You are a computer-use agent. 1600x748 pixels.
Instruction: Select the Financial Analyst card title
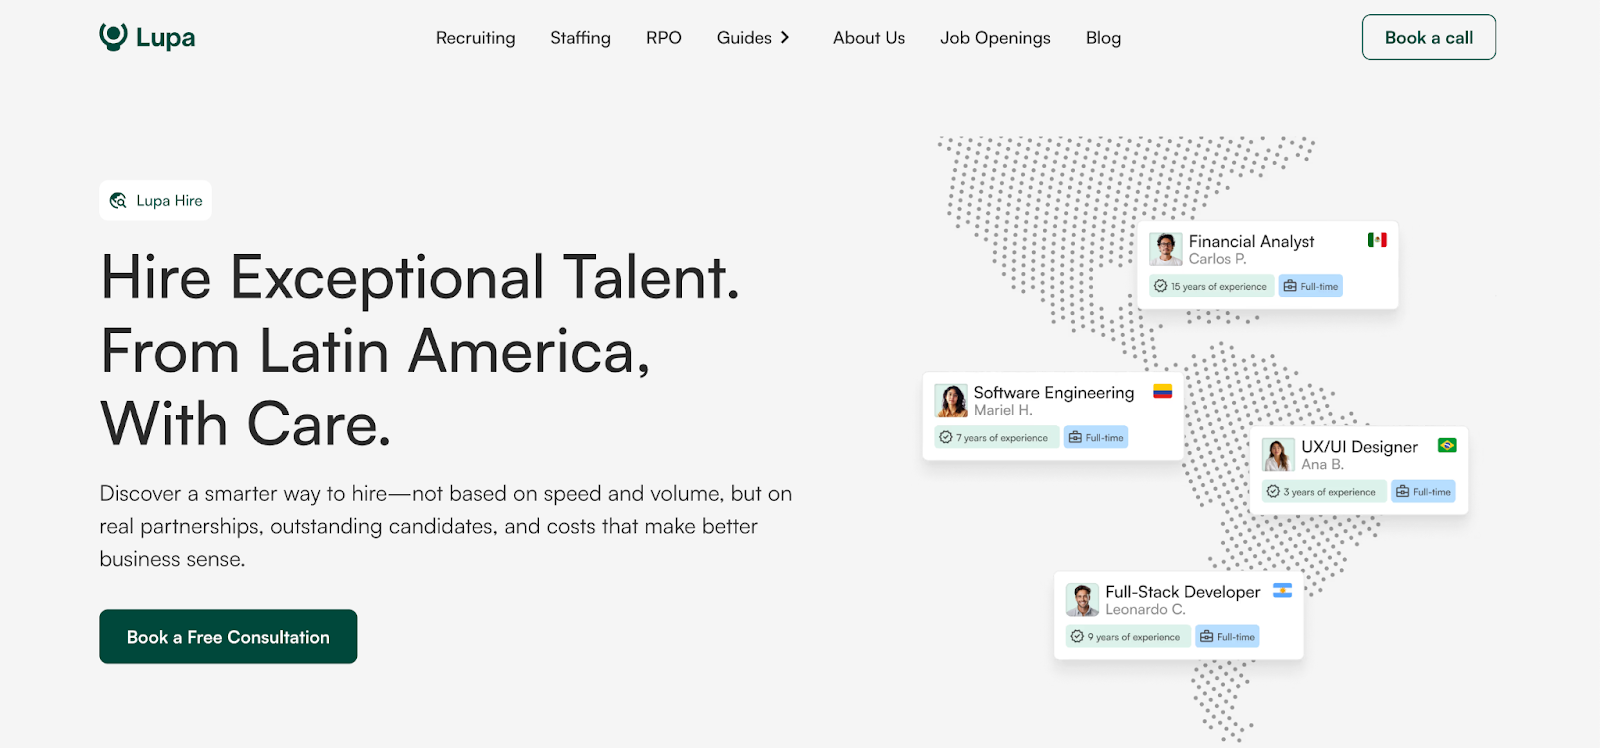1251,241
